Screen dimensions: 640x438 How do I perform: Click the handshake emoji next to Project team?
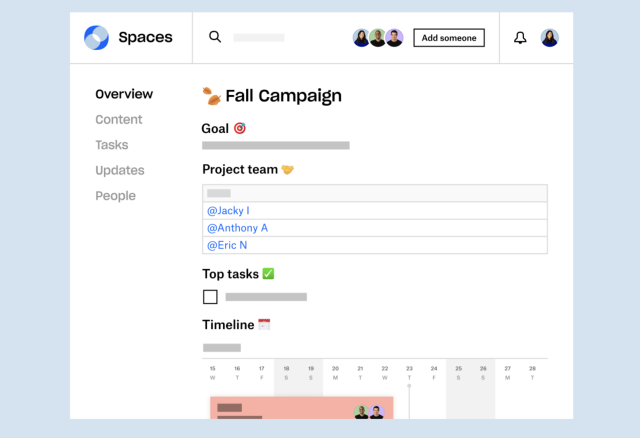coord(288,169)
